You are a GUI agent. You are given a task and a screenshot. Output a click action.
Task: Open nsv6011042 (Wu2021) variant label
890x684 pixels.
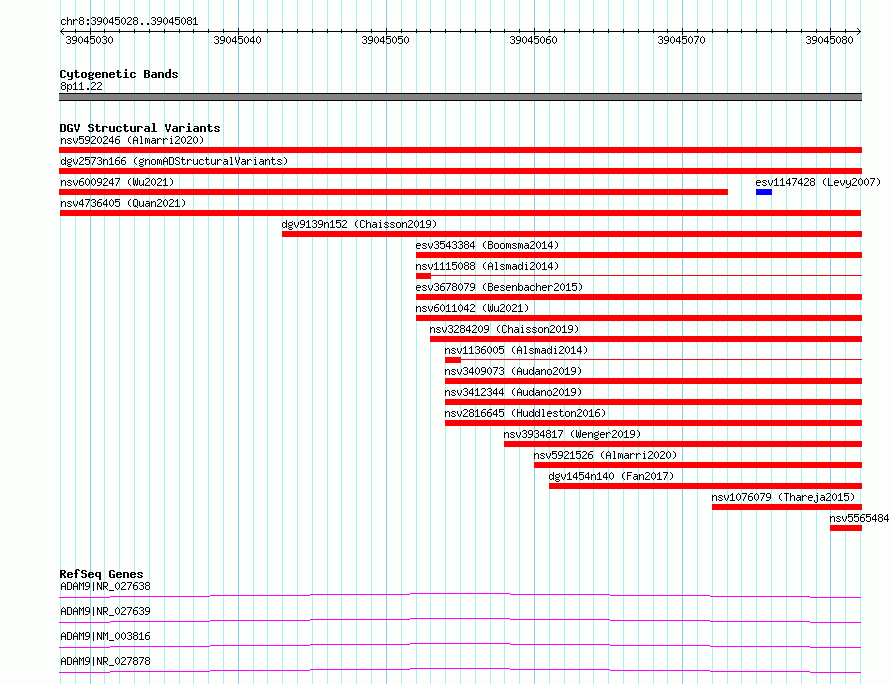click(472, 308)
